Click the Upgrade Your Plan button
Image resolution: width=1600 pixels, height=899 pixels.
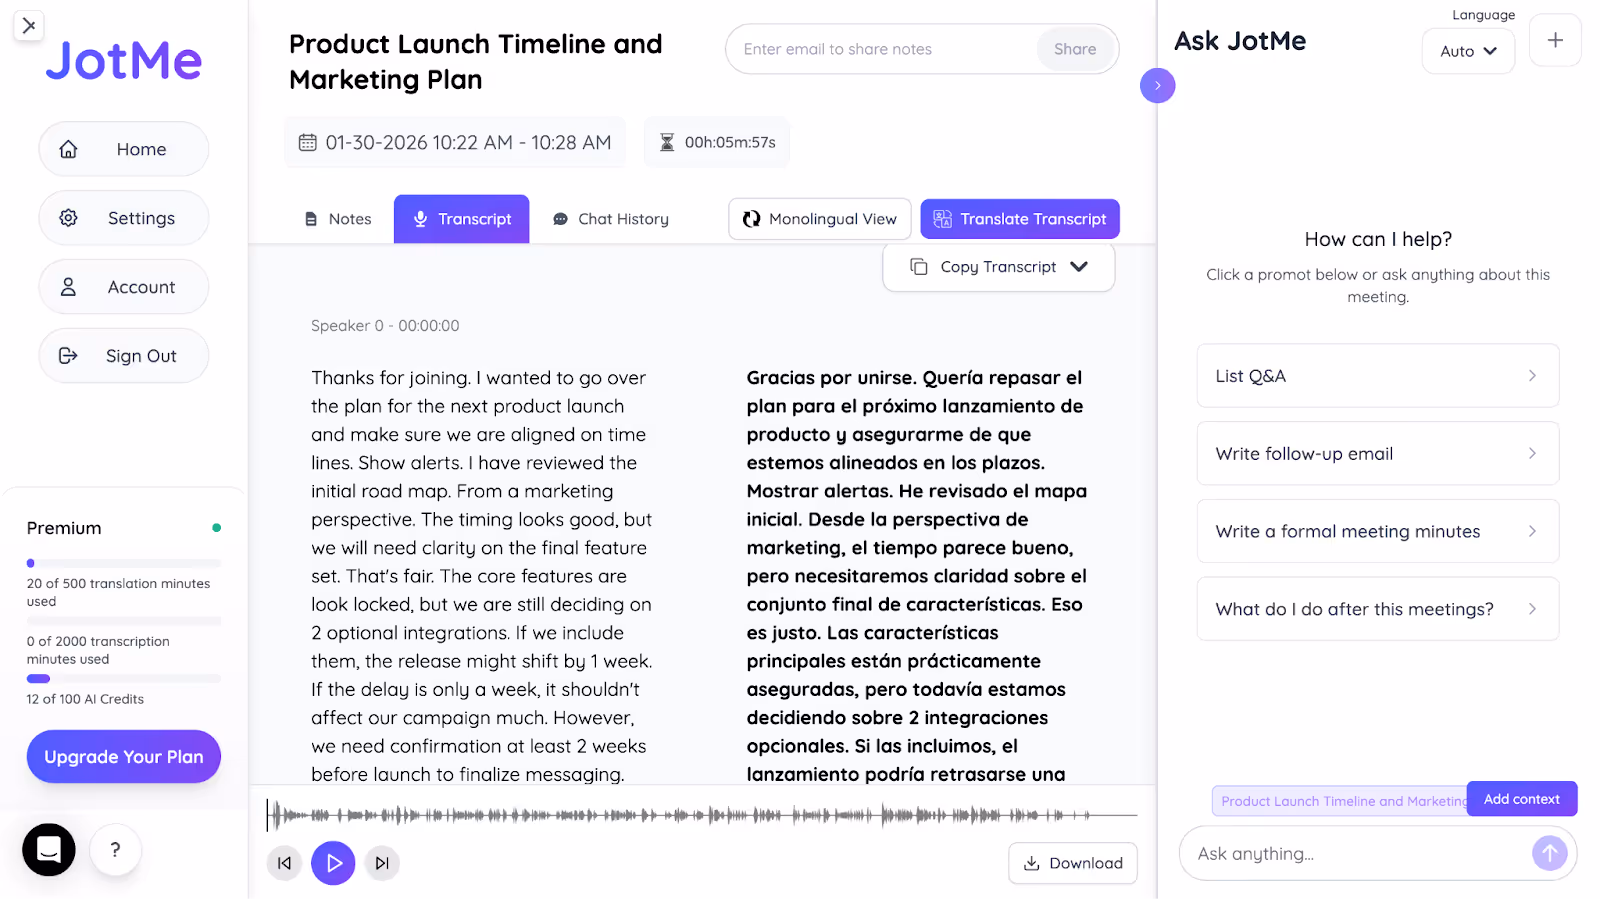point(124,757)
